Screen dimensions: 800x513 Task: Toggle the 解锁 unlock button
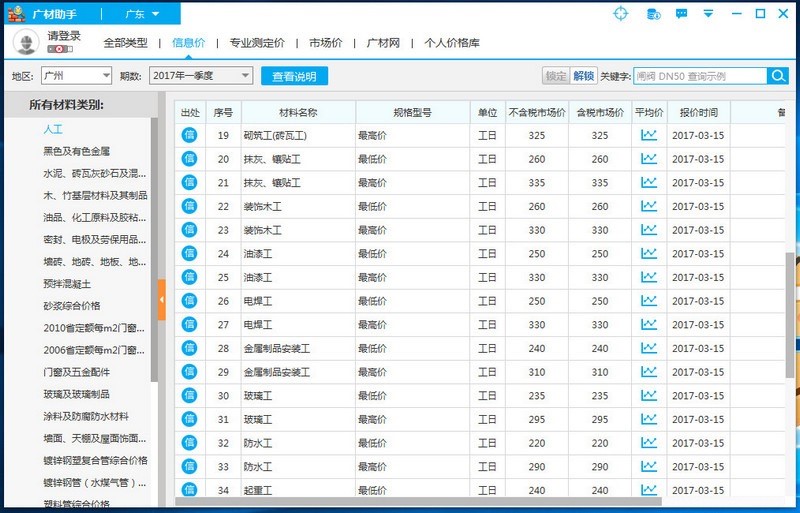(x=584, y=76)
